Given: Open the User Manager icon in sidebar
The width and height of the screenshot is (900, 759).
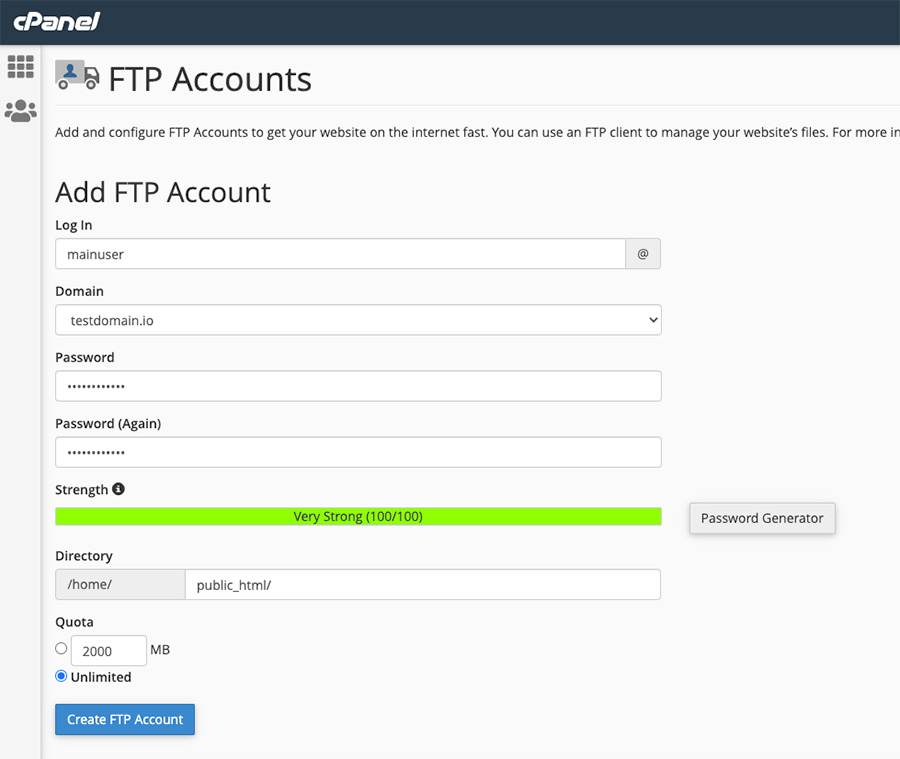Looking at the screenshot, I should point(21,111).
